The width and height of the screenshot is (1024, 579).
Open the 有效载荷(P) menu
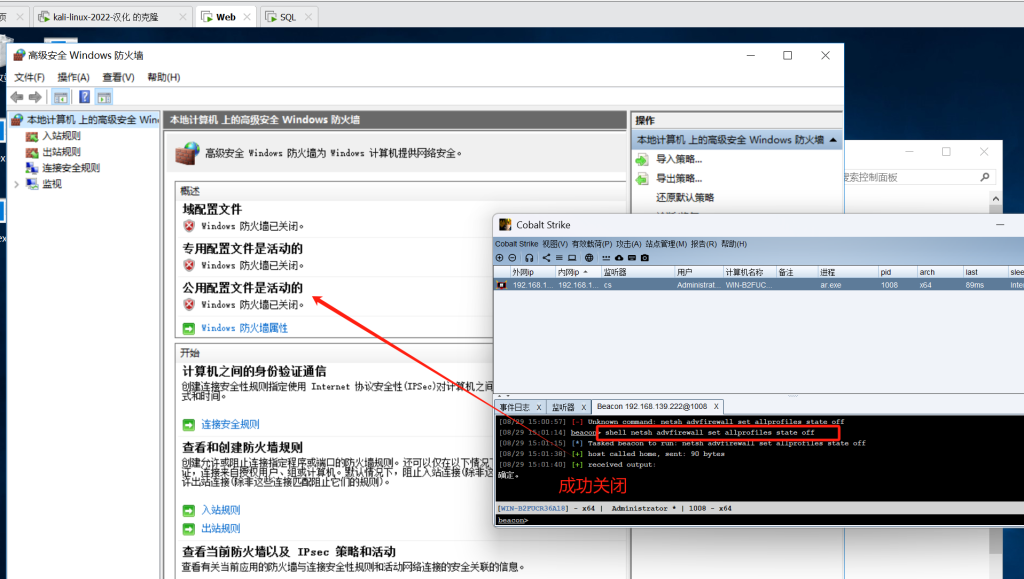pos(592,244)
